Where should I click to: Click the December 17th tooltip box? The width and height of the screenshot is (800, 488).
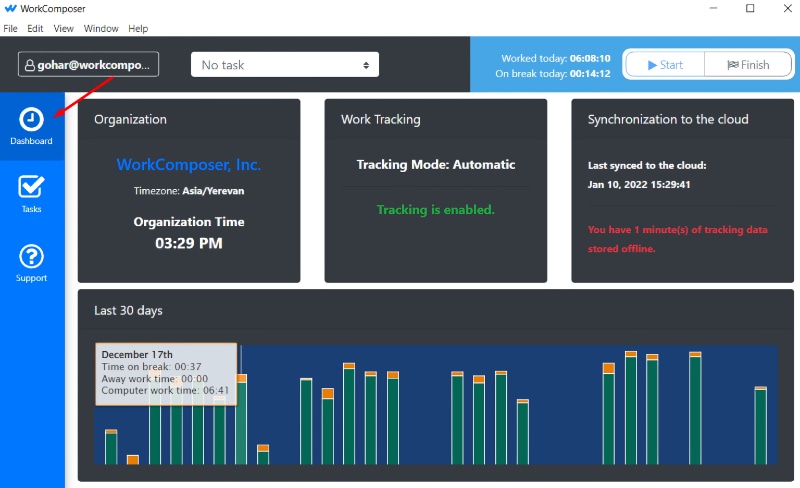(x=166, y=374)
